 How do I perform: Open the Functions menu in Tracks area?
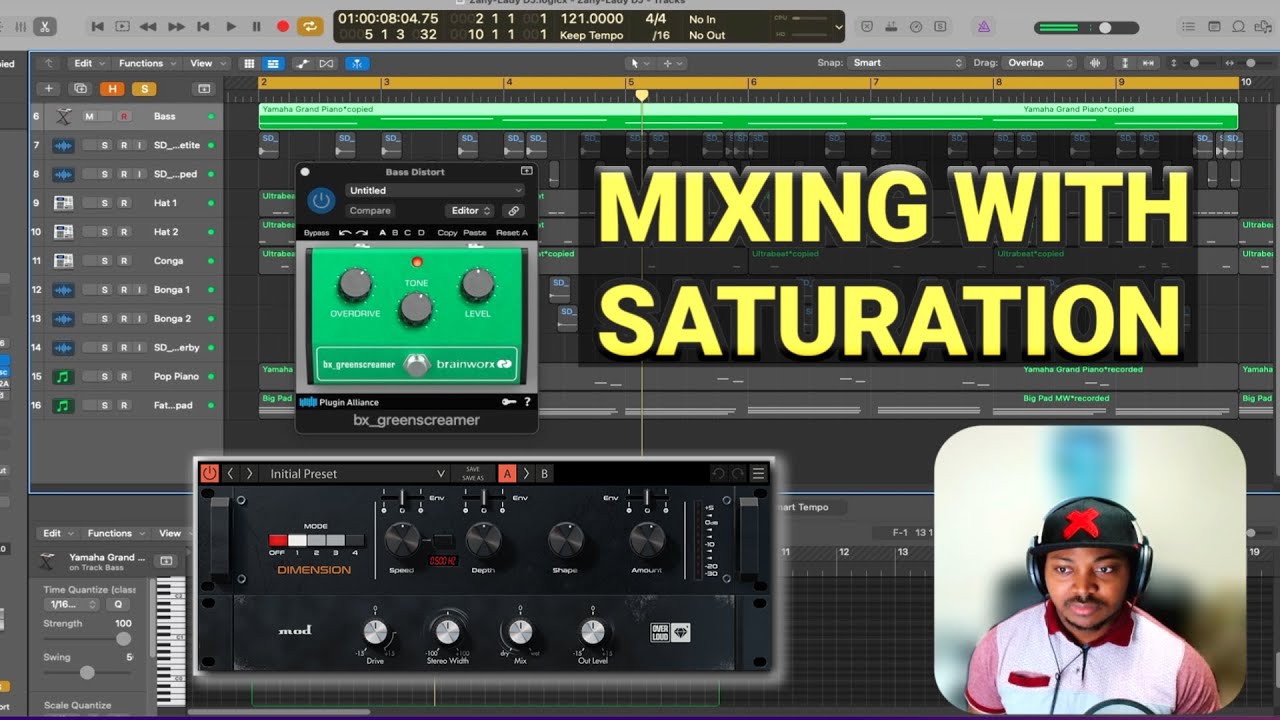point(146,63)
